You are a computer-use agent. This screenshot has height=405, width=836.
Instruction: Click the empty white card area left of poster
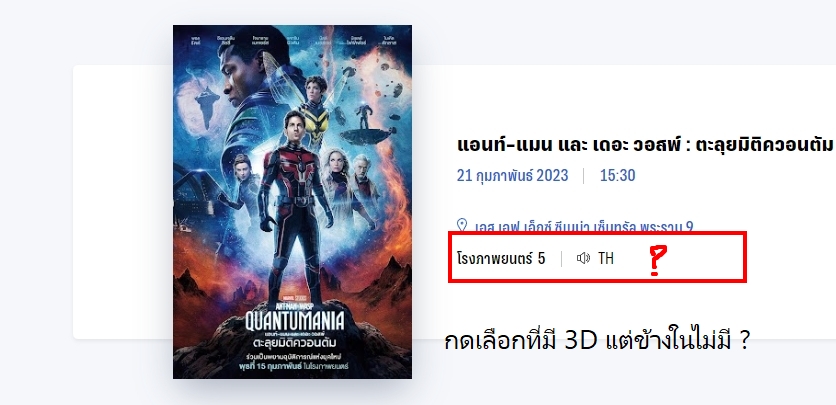point(123,202)
